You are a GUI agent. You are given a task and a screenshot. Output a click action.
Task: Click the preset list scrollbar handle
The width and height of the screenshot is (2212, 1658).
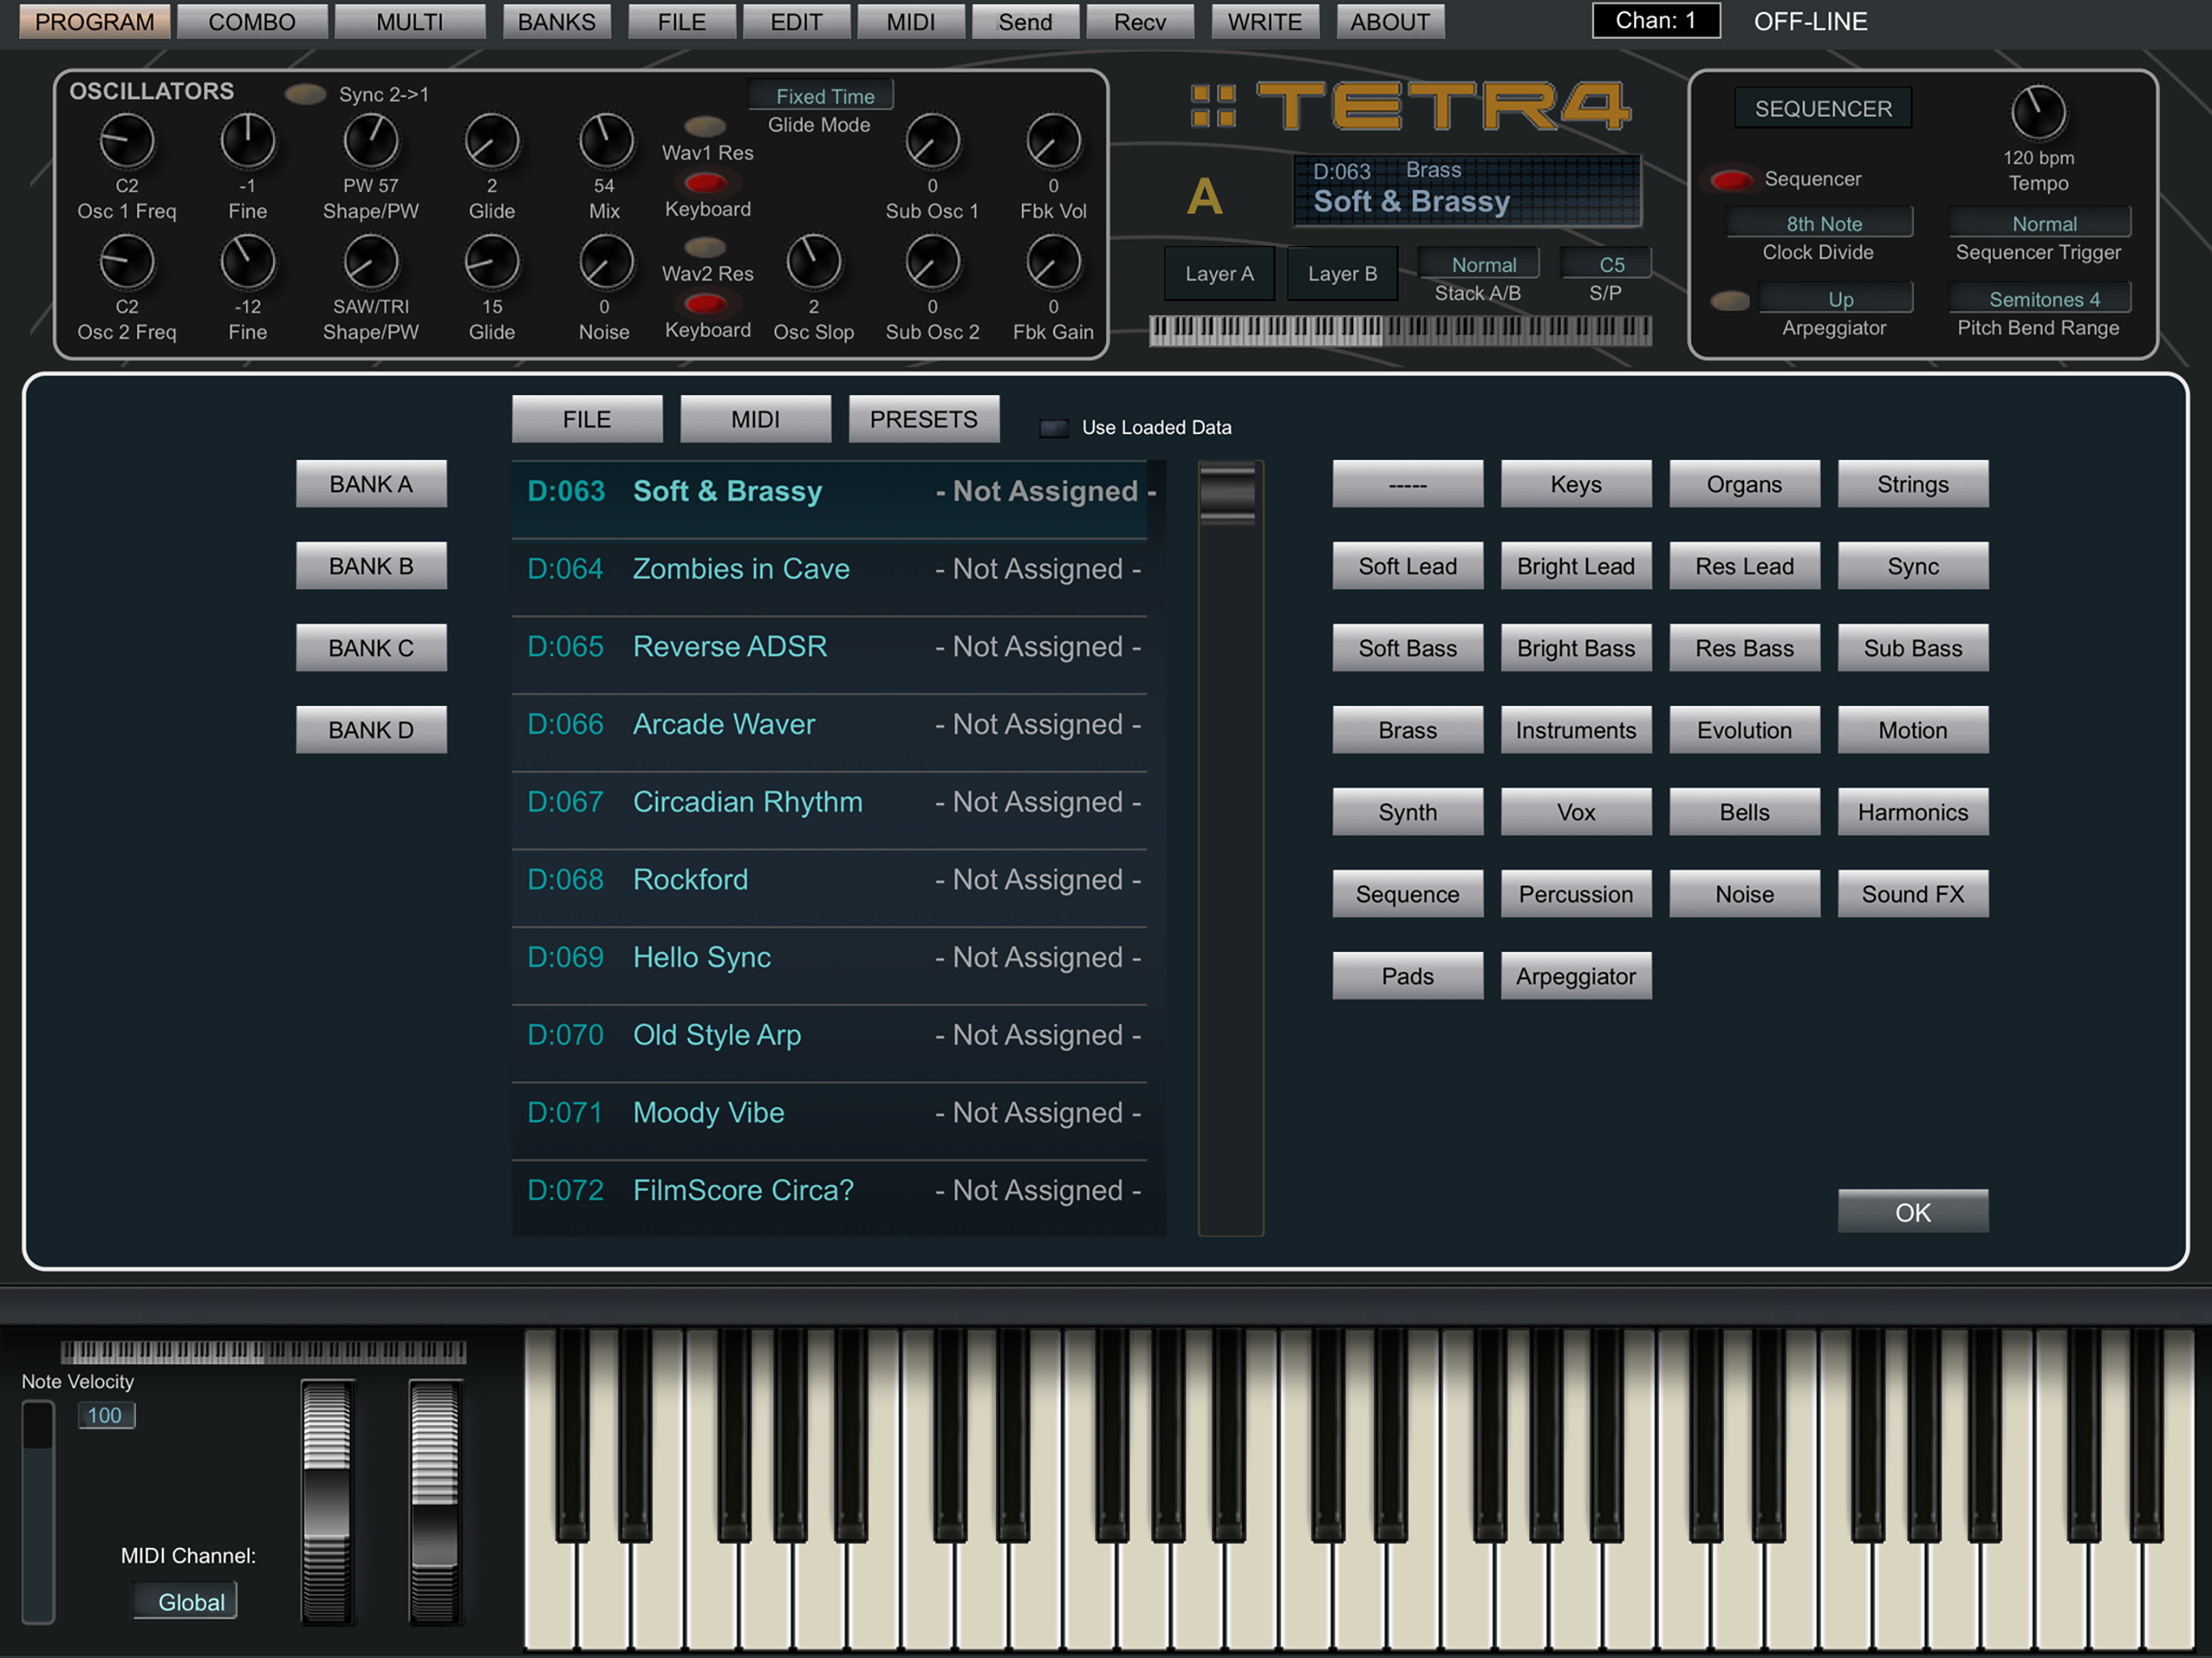pyautogui.click(x=1228, y=494)
